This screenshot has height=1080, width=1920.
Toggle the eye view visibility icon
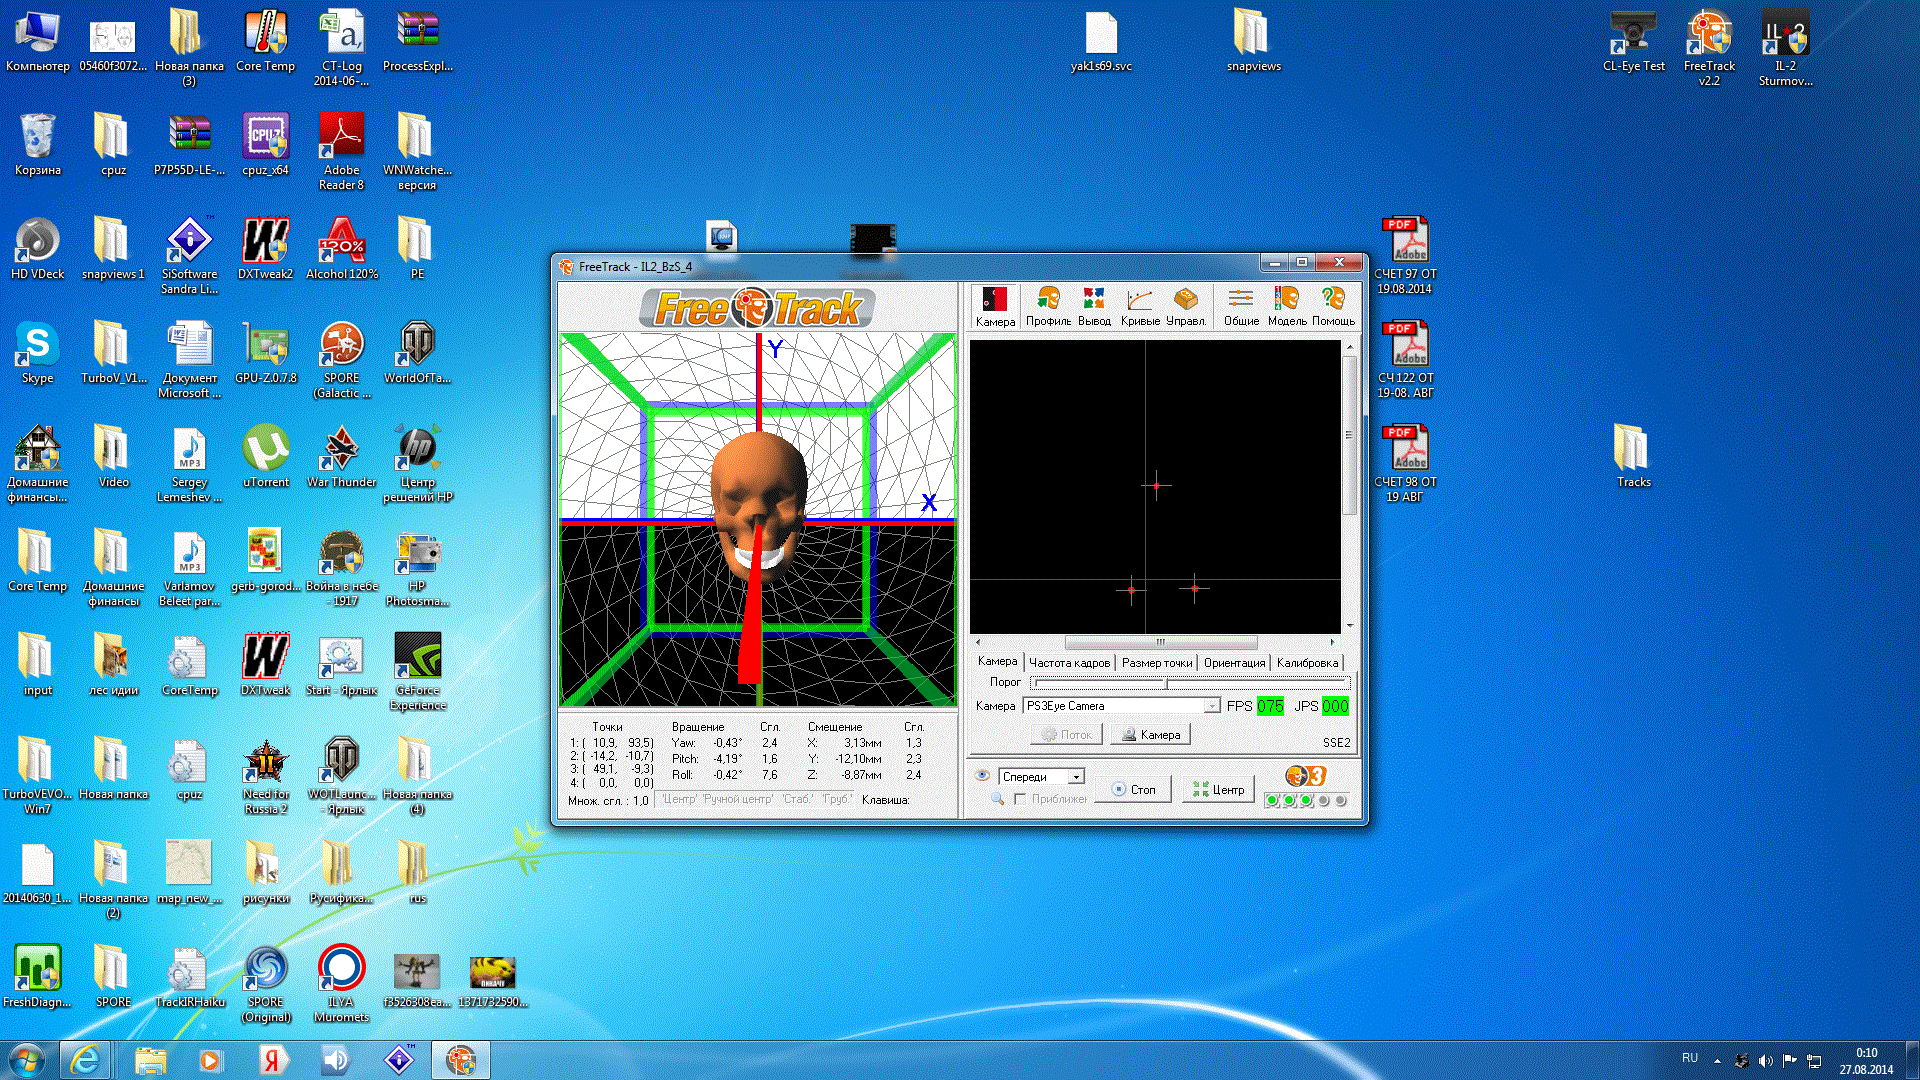point(982,776)
